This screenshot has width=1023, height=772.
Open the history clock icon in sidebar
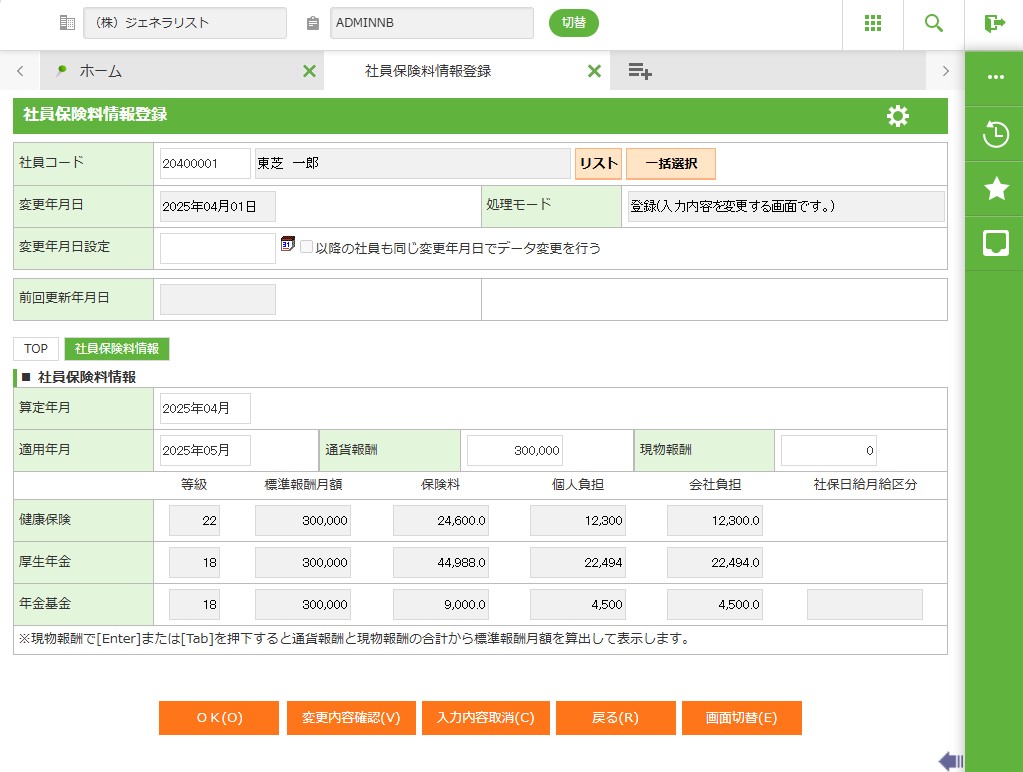pyautogui.click(x=995, y=134)
